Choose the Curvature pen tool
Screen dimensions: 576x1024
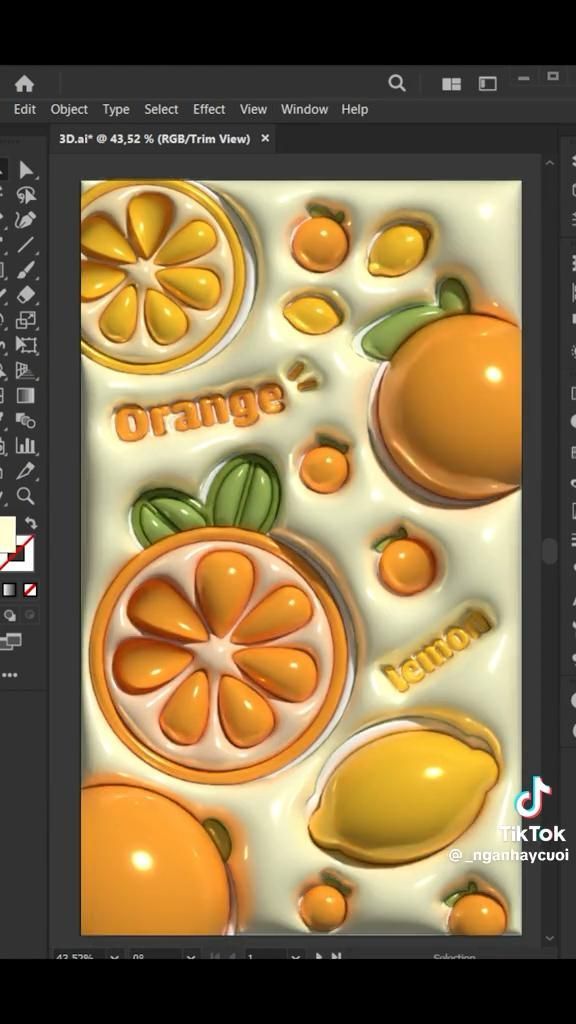point(25,220)
